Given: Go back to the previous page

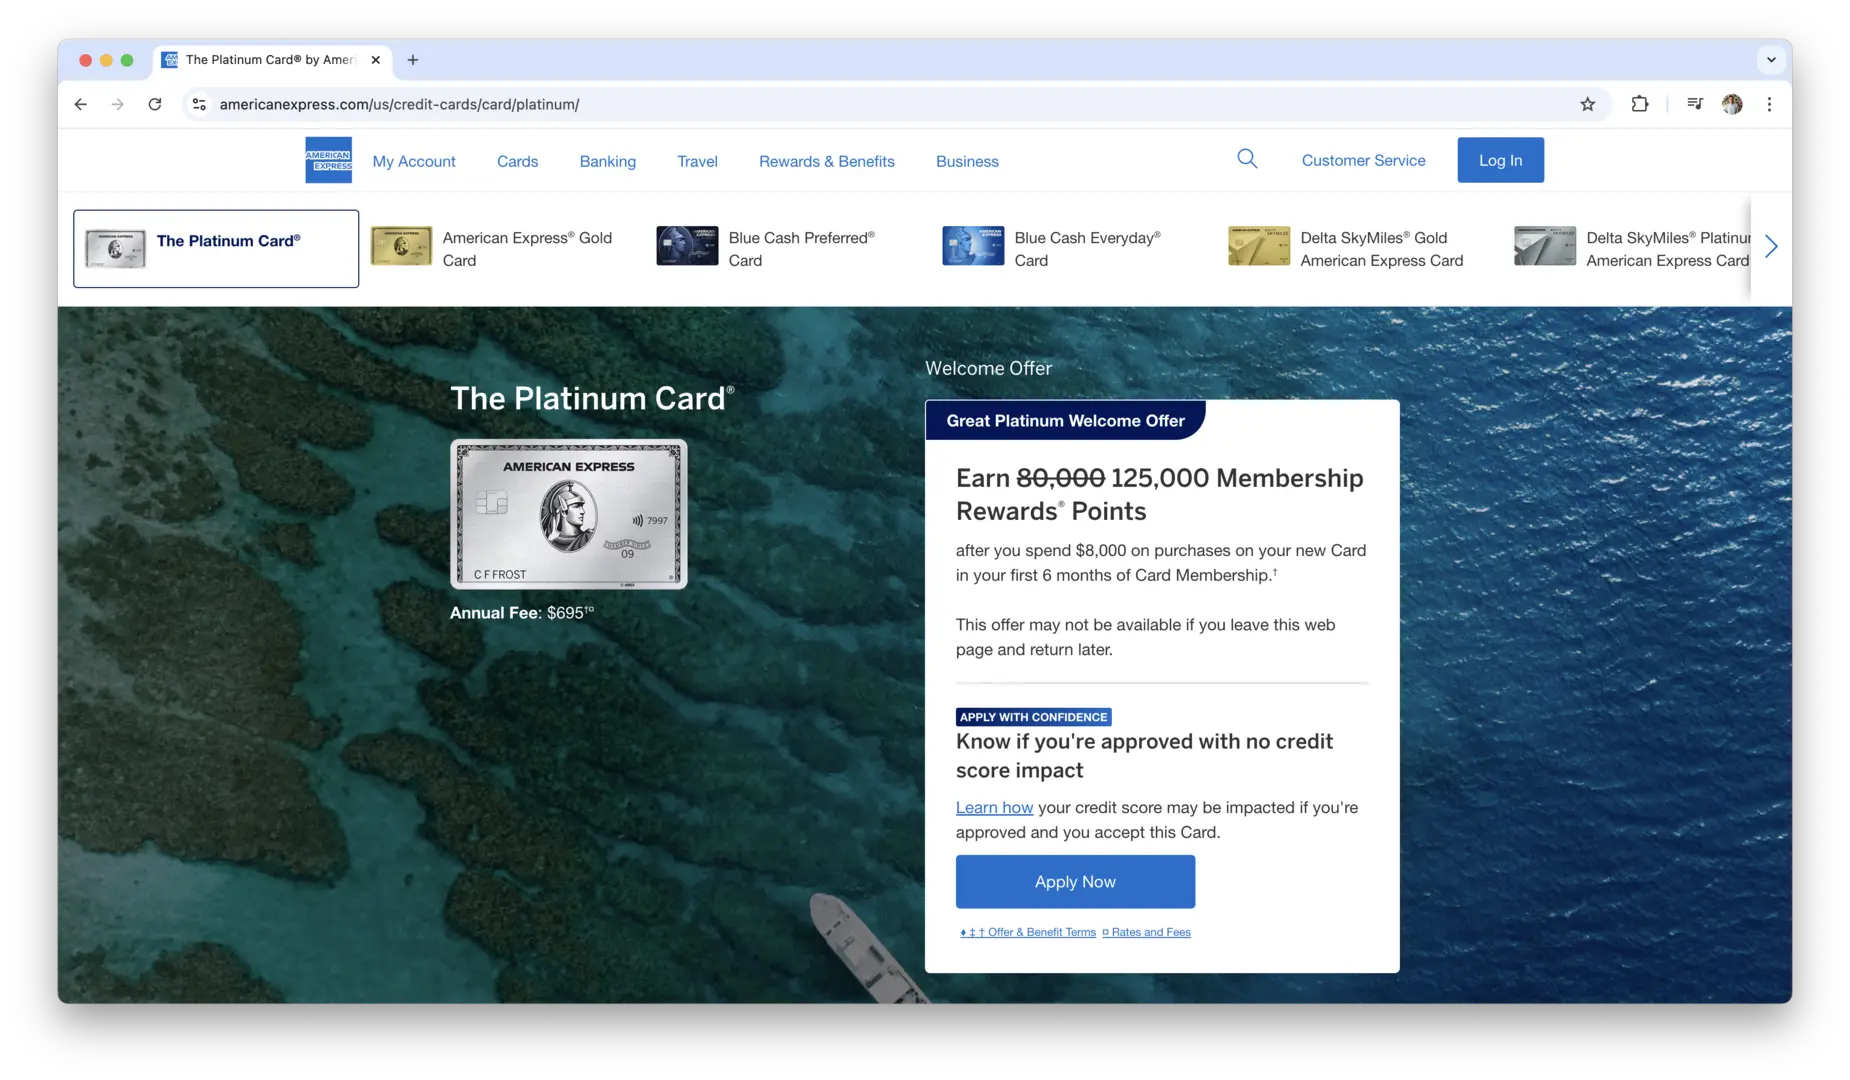Looking at the screenshot, I should [81, 104].
